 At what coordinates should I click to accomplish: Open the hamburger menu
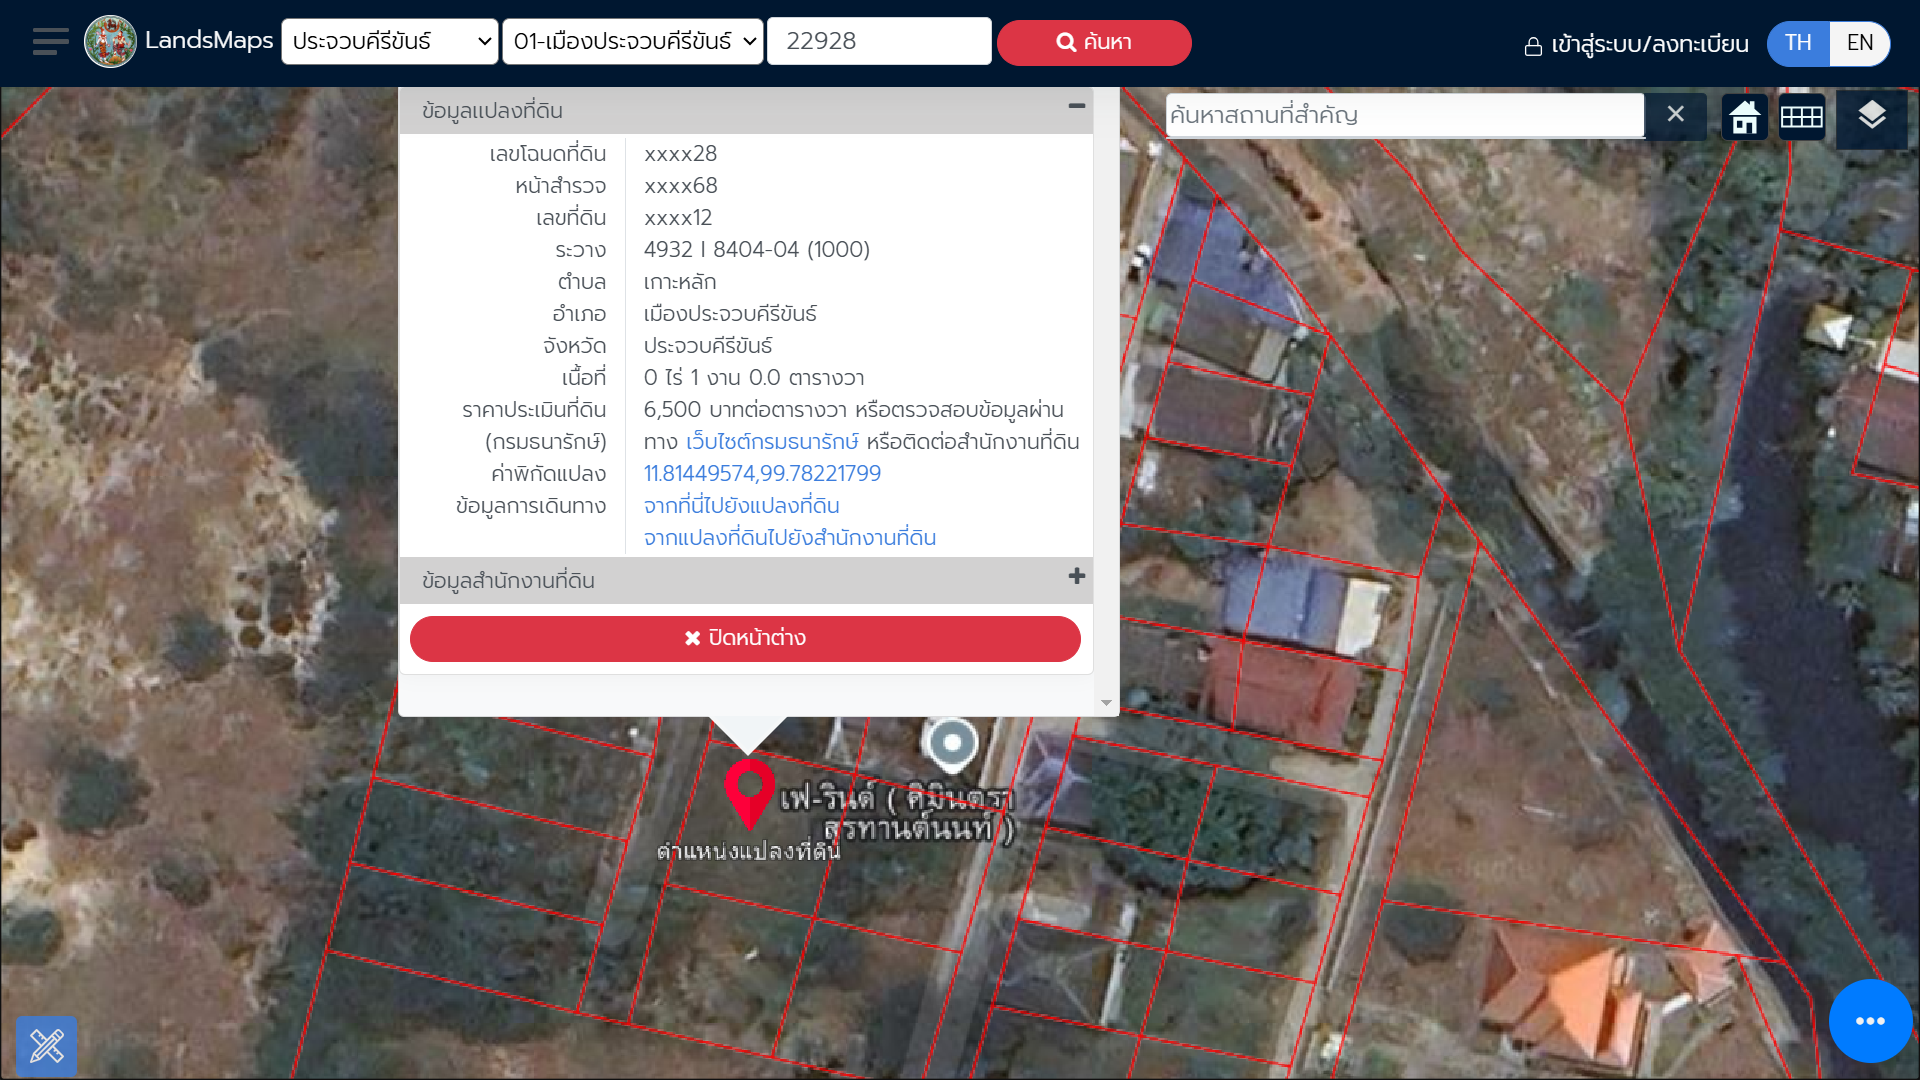click(50, 42)
